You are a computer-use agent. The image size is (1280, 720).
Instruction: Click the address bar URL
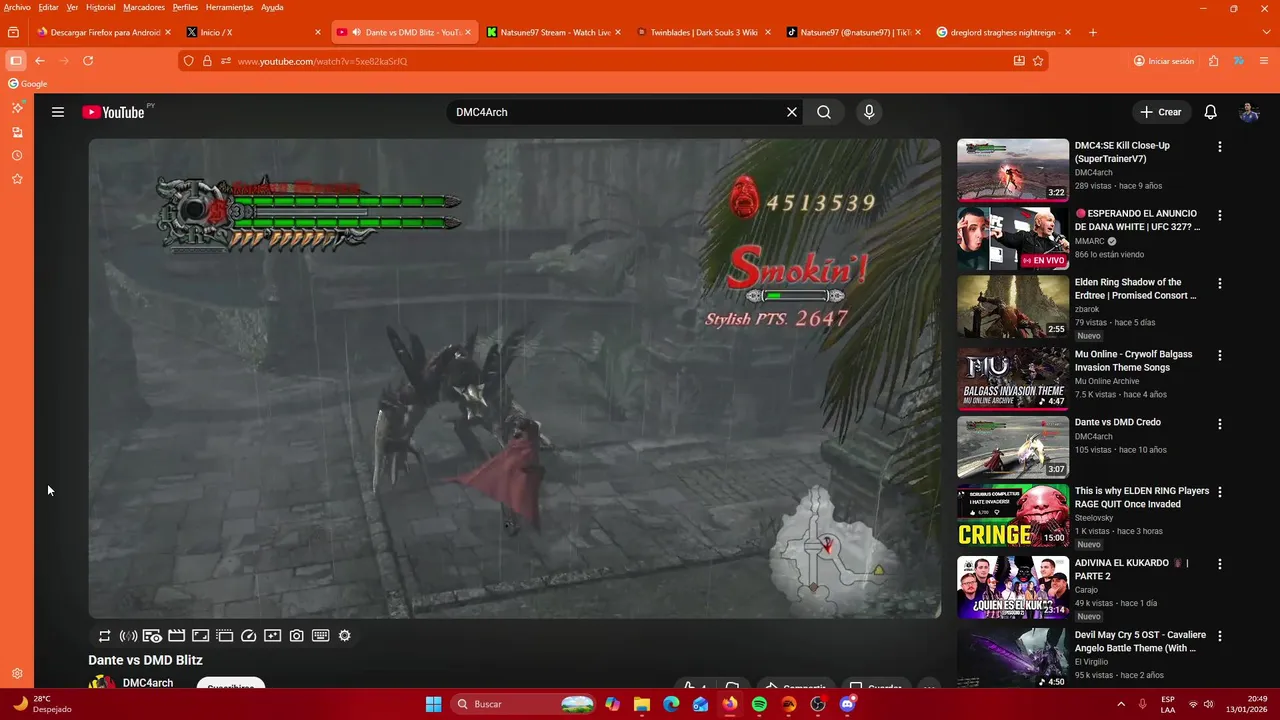coord(321,61)
